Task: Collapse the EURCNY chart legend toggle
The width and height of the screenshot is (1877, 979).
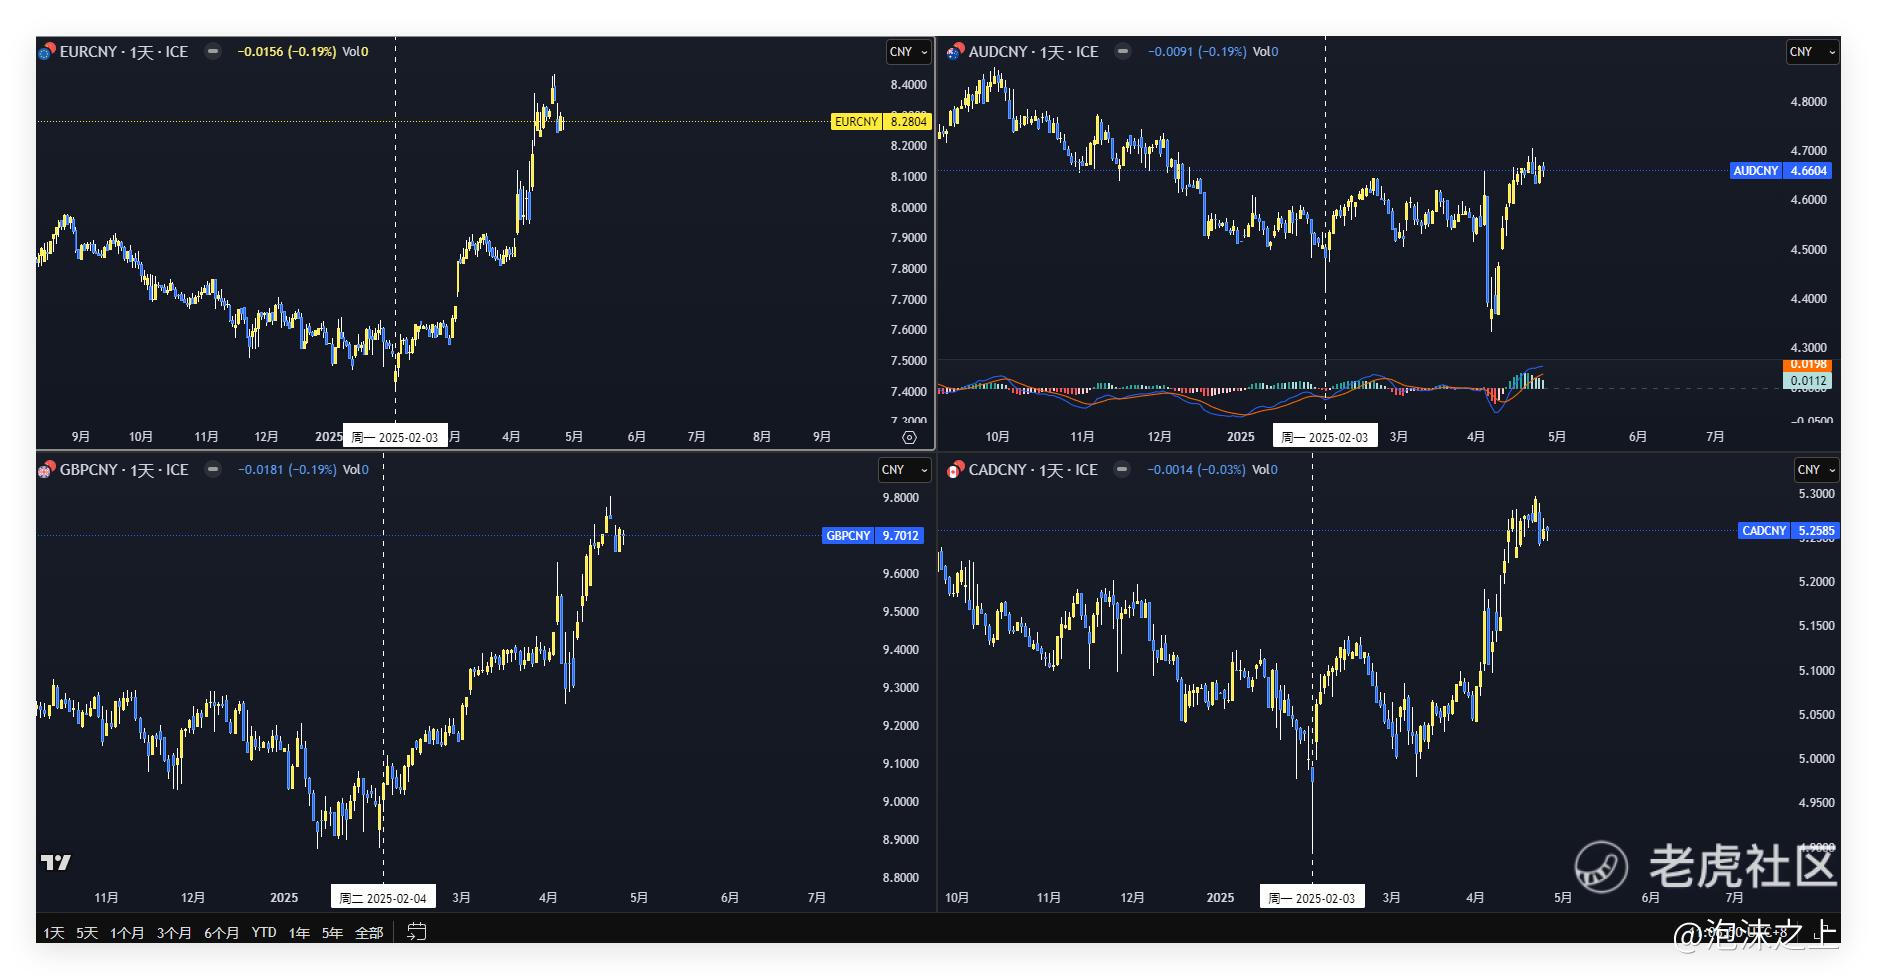Action: pos(213,52)
